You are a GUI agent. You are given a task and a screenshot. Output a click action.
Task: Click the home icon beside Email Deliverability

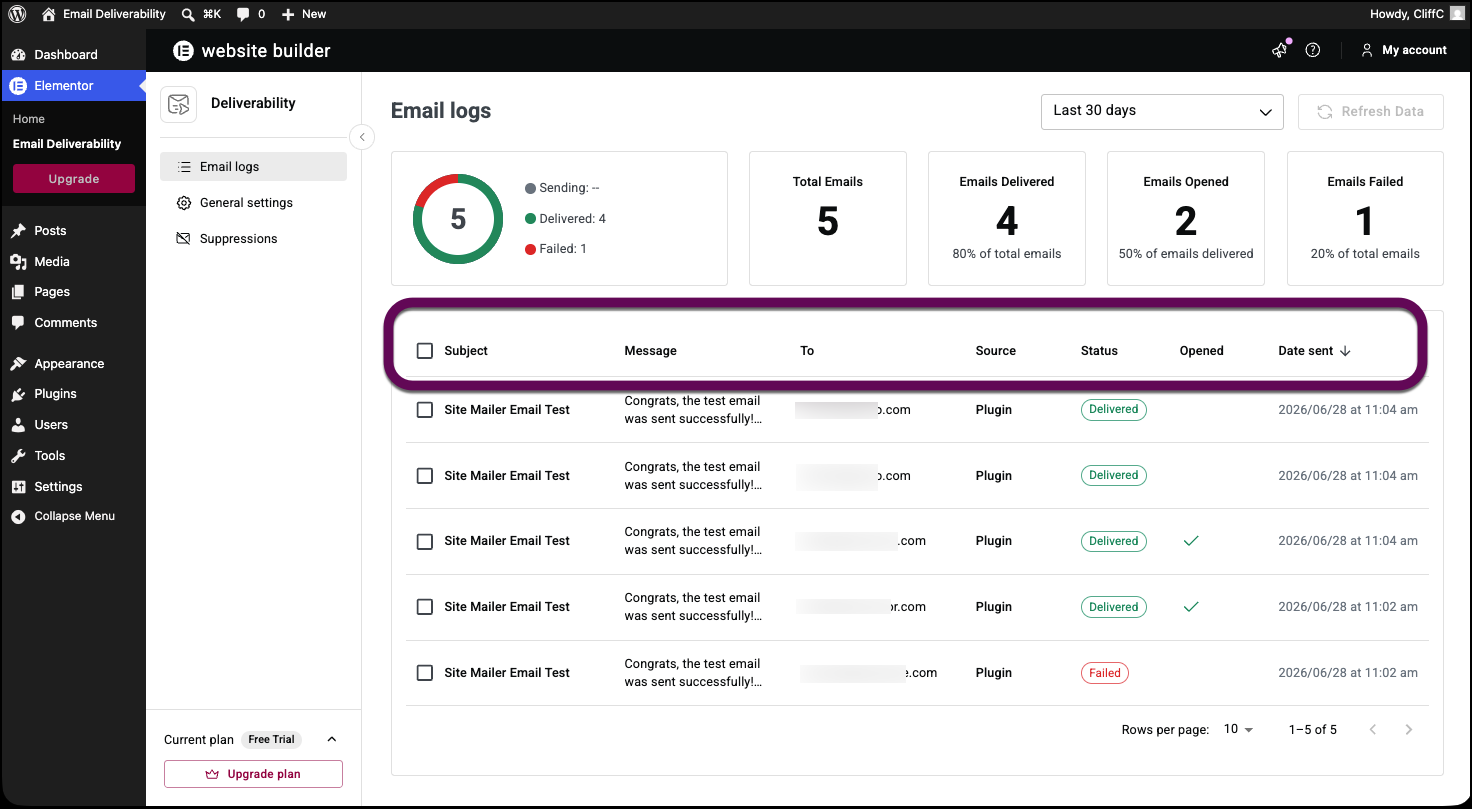49,14
